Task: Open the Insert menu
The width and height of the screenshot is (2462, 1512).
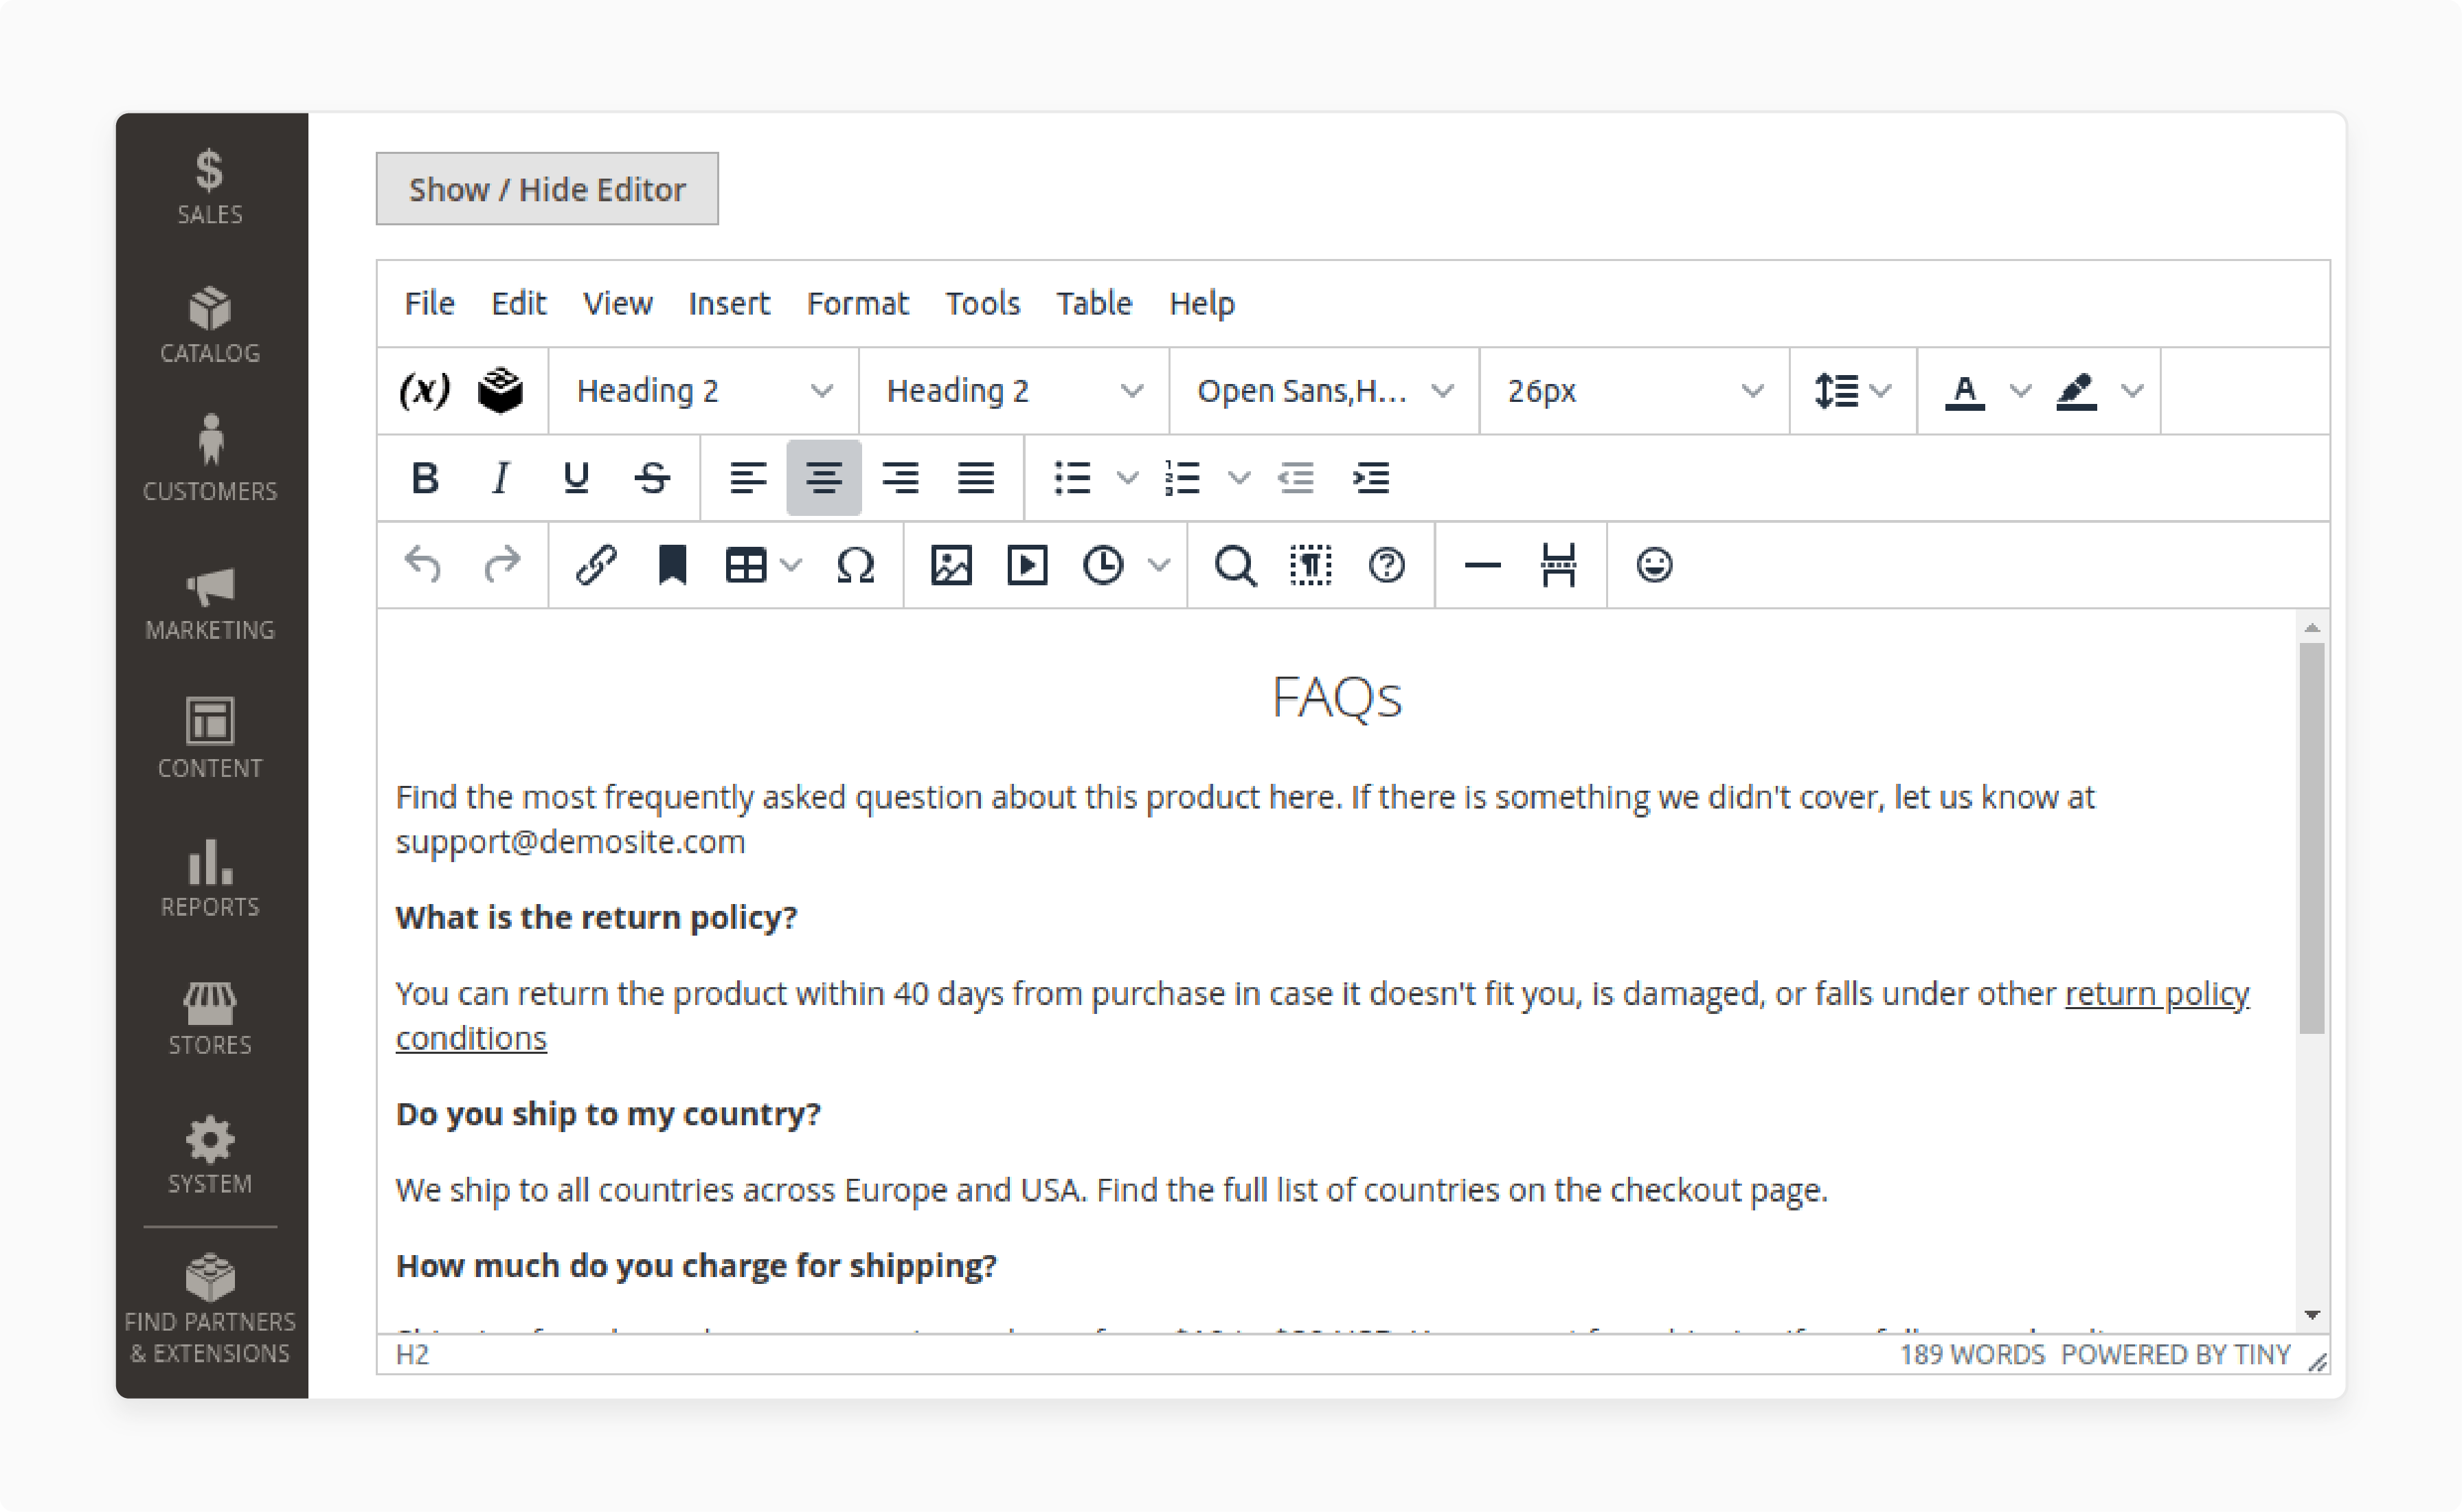Action: [729, 303]
